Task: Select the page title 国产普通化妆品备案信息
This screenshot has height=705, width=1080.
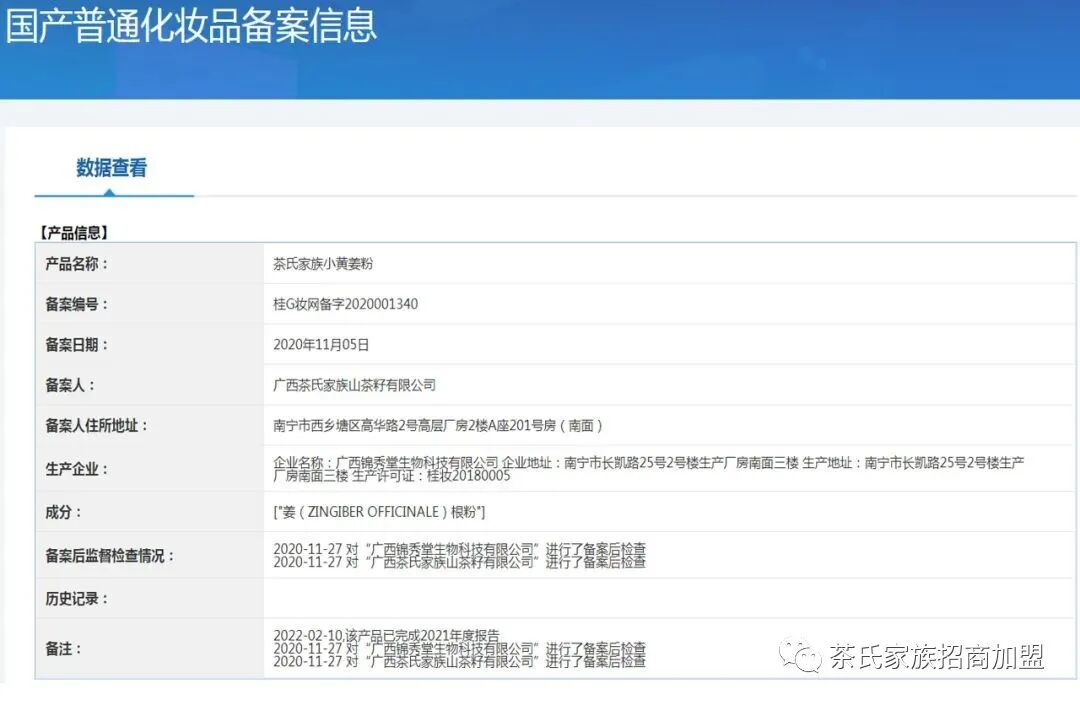Action: click(191, 25)
